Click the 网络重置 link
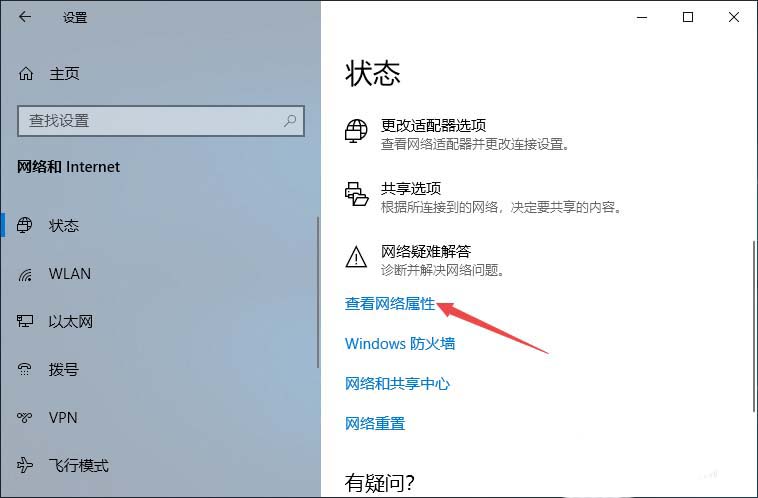The image size is (758, 498). (x=375, y=424)
